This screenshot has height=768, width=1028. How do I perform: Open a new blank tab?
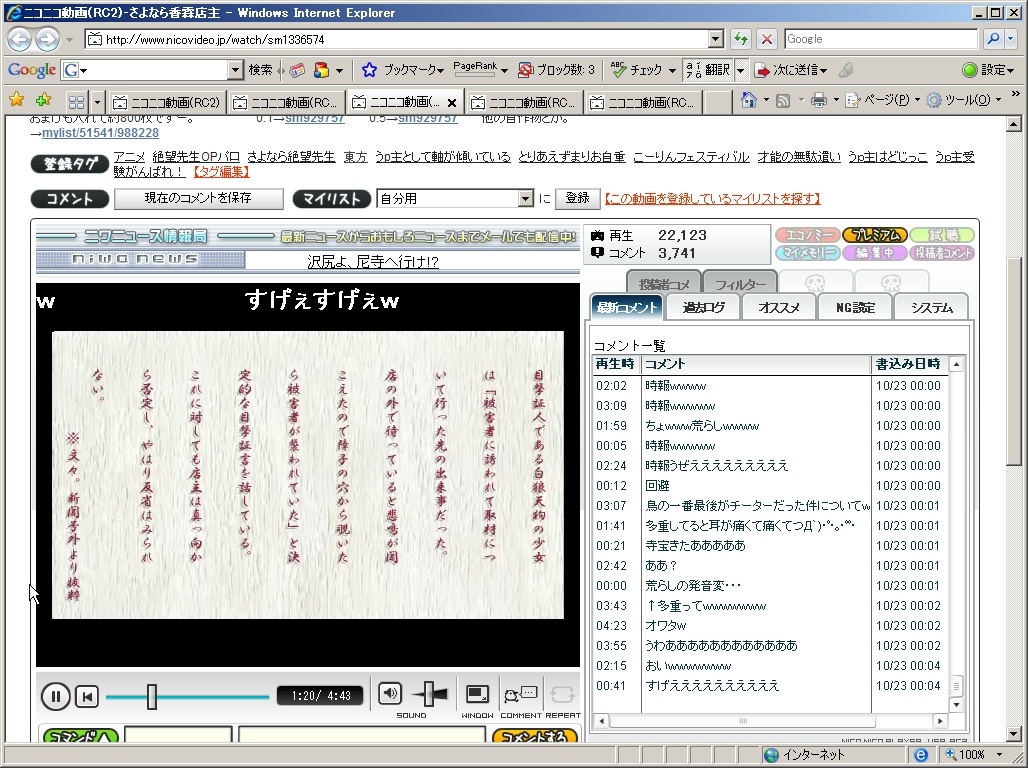tap(718, 103)
